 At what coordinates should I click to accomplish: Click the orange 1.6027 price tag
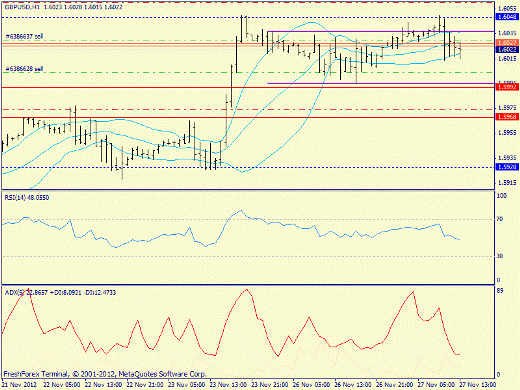(507, 43)
